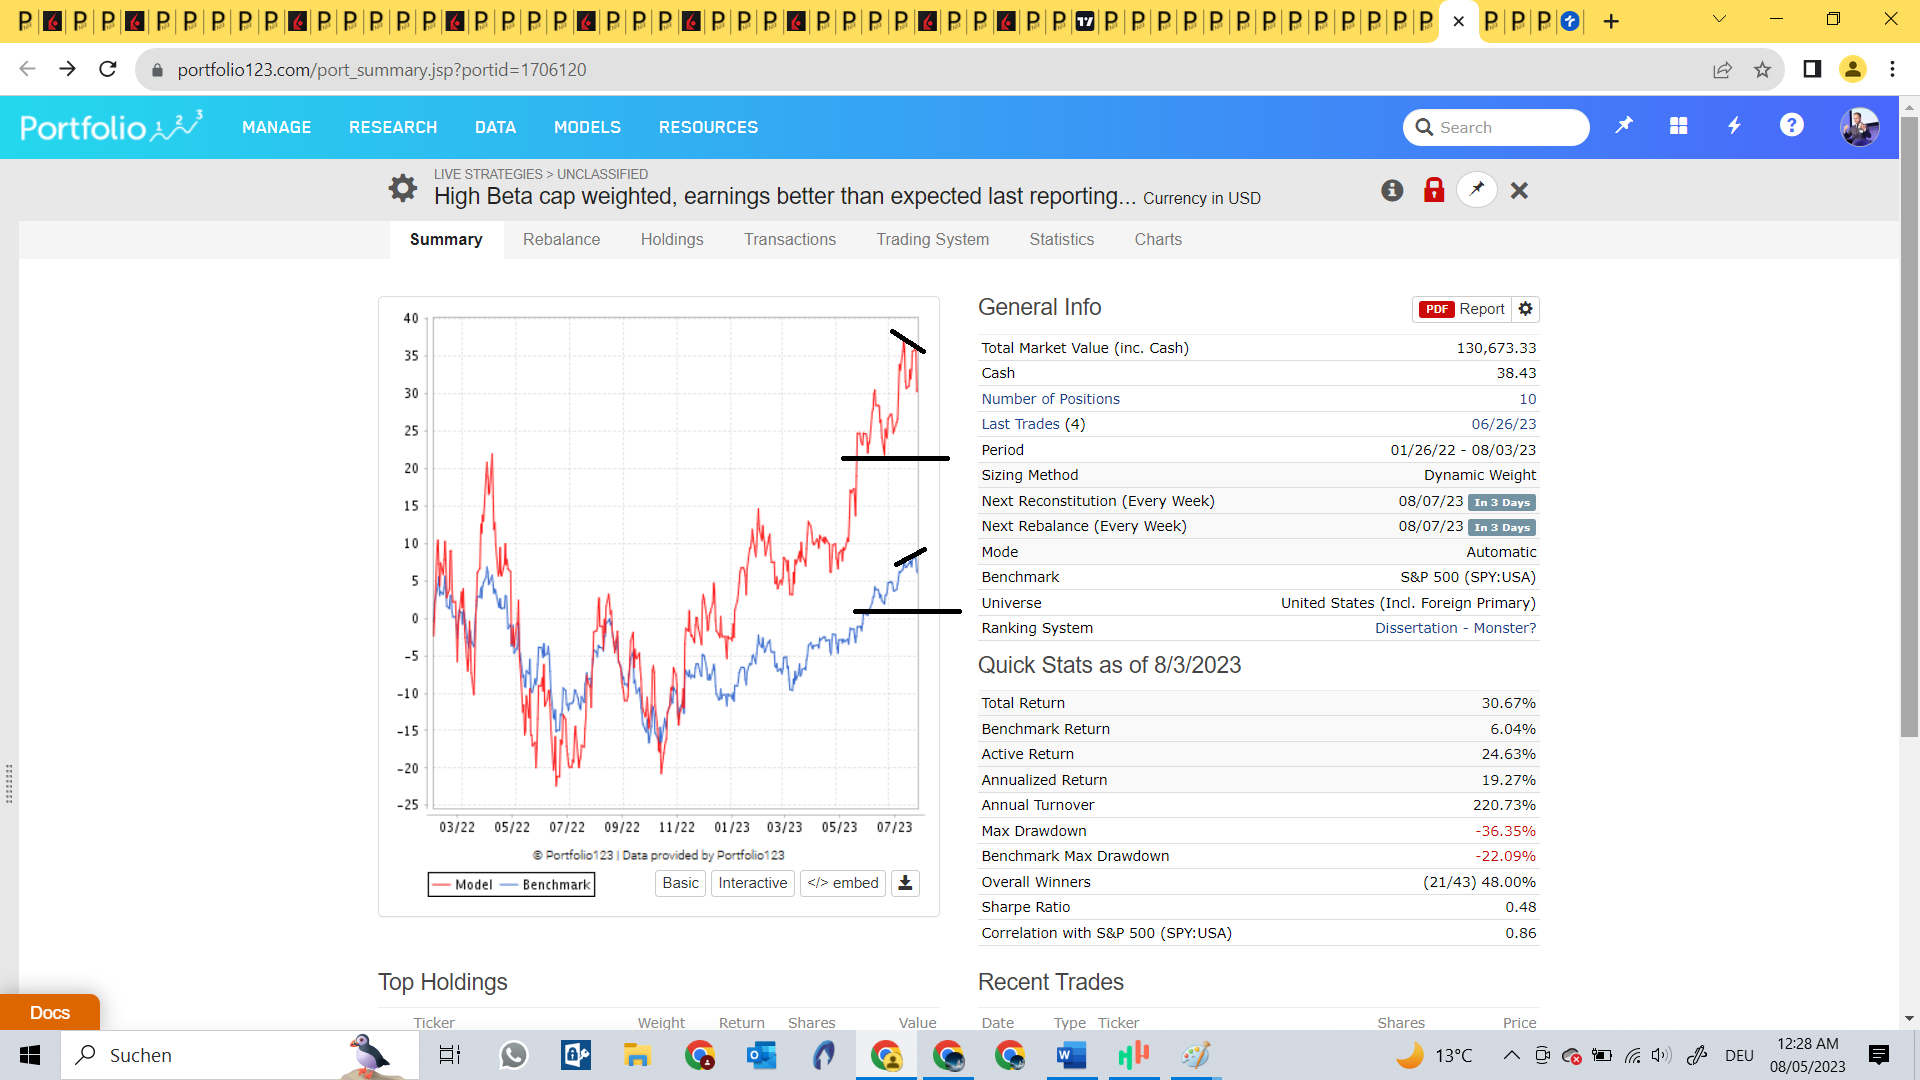Viewport: 1920px width, 1080px height.
Task: Open the help question mark icon
Action: [1791, 126]
